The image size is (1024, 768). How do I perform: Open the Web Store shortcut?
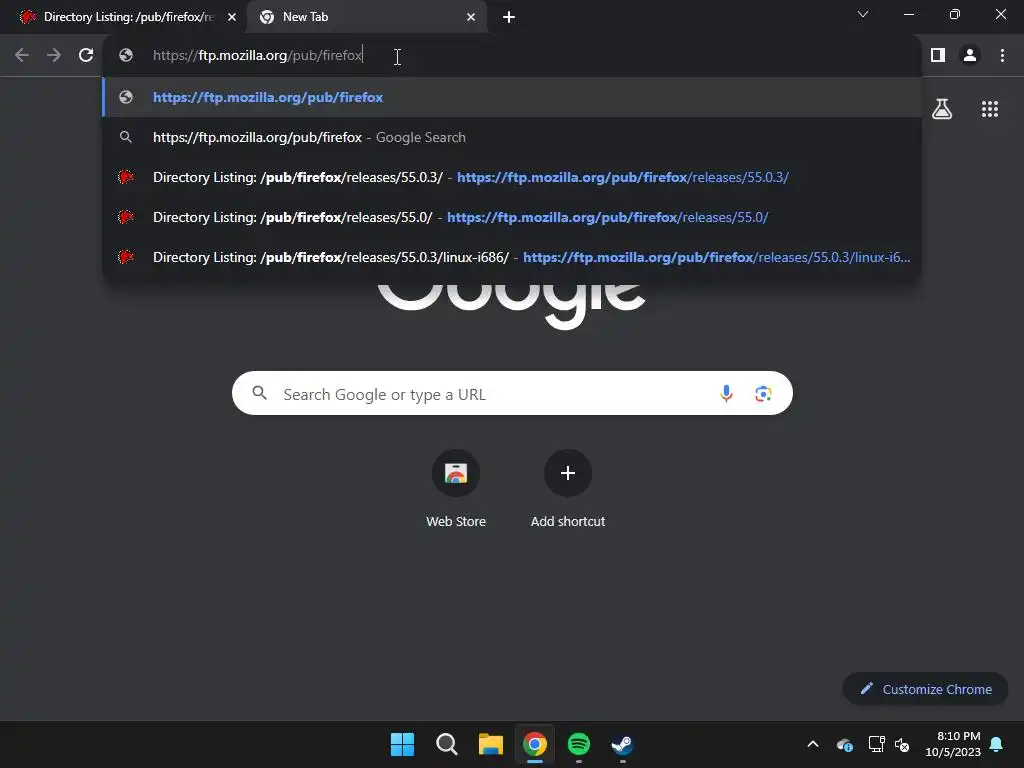(x=456, y=488)
